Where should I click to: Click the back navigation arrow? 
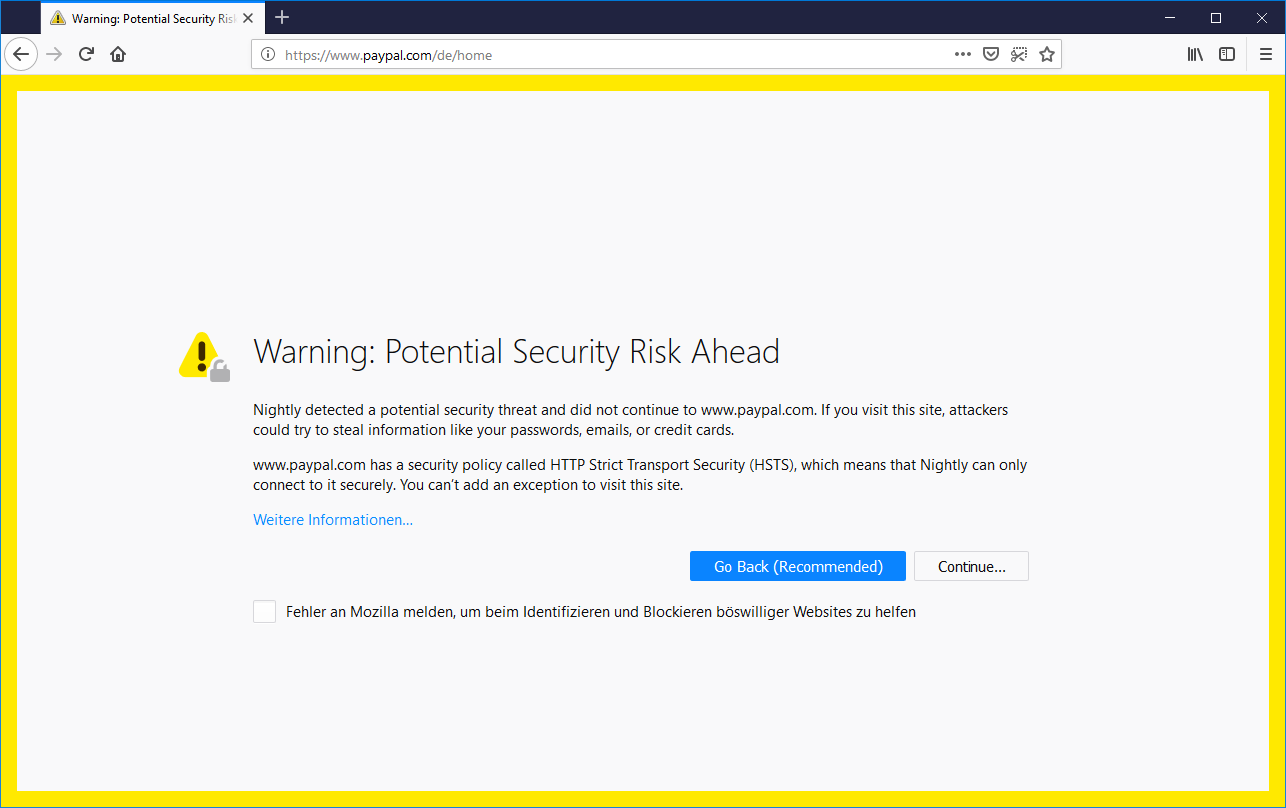[21, 54]
